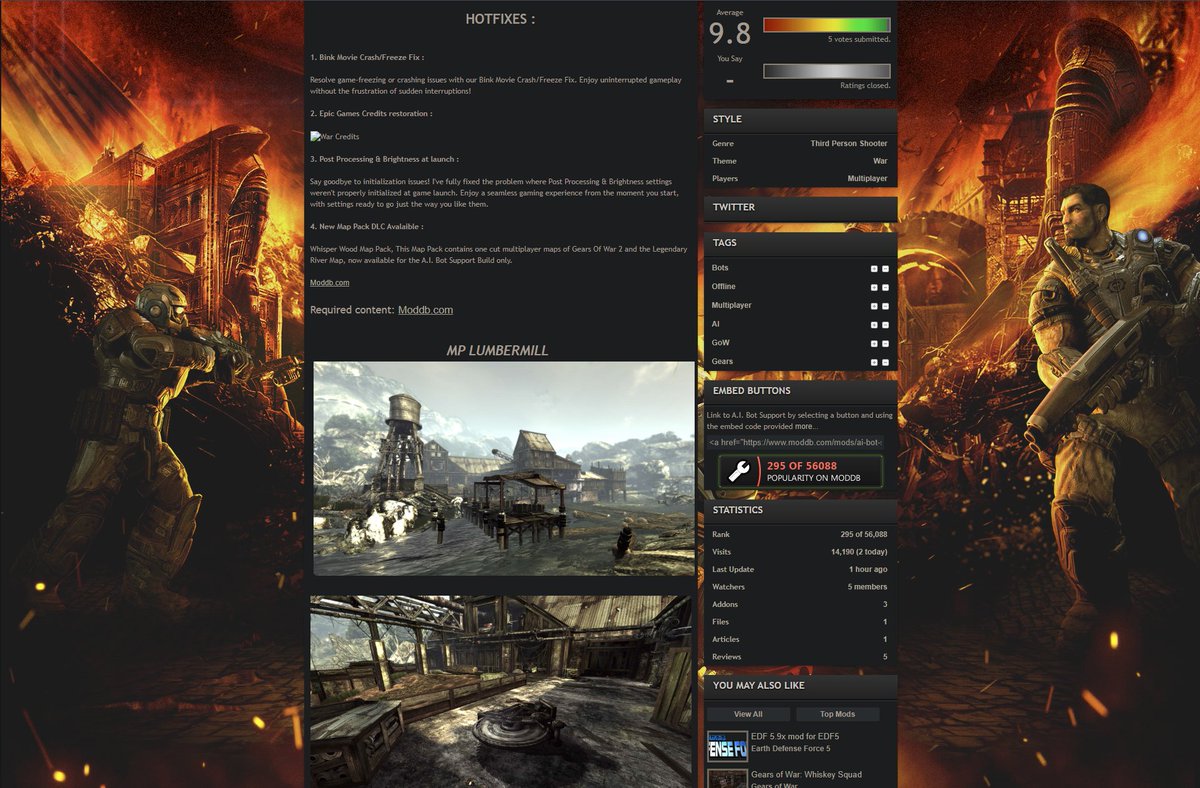Click minus icon next to GoW tag
Viewport: 1200px width, 788px height.
[885, 343]
